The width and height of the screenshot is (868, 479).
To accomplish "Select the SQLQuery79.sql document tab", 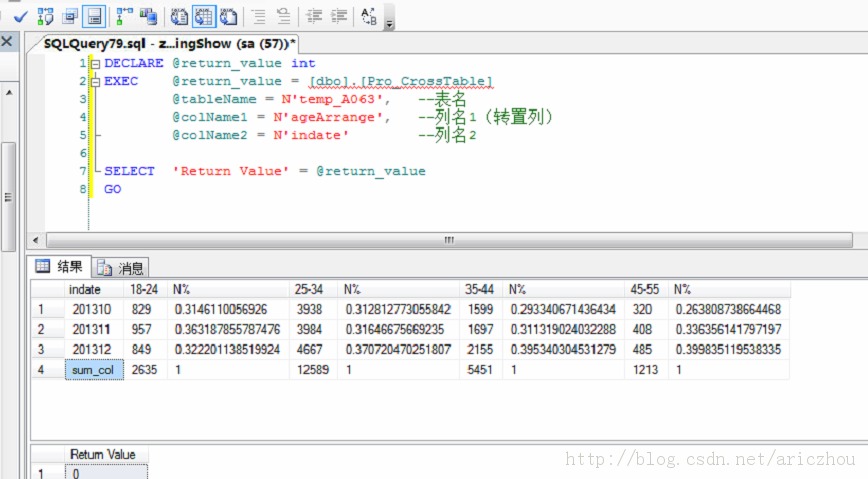I will pyautogui.click(x=169, y=44).
